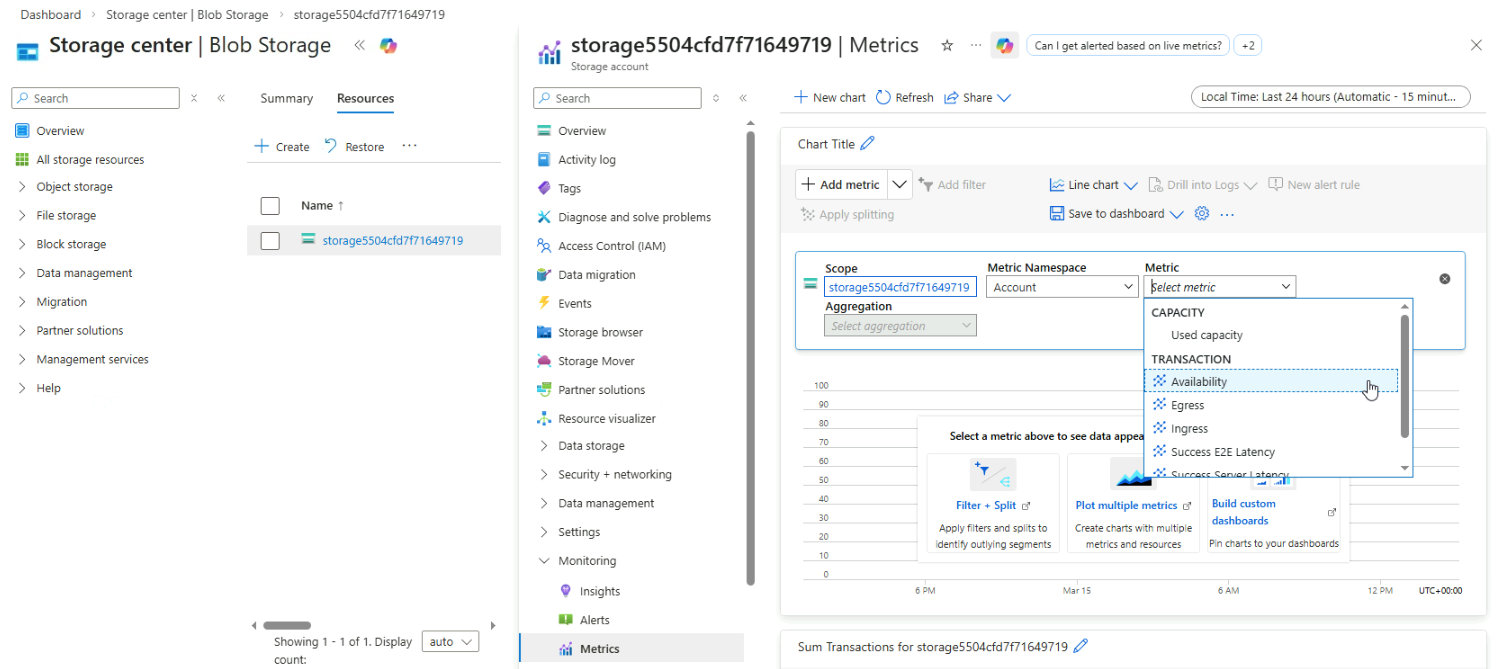The image size is (1496, 669).
Task: Click the New chart button
Action: point(829,98)
